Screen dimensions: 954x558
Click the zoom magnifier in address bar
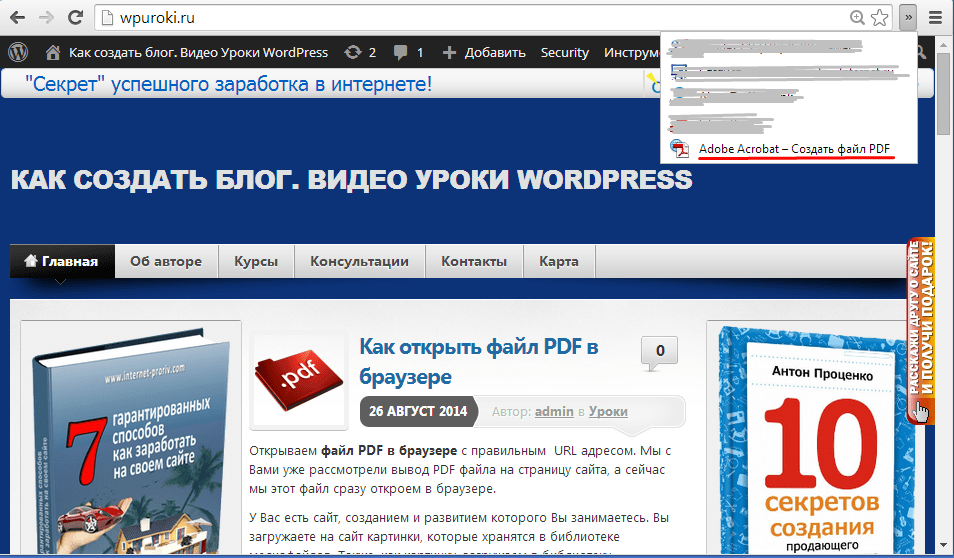coord(857,17)
